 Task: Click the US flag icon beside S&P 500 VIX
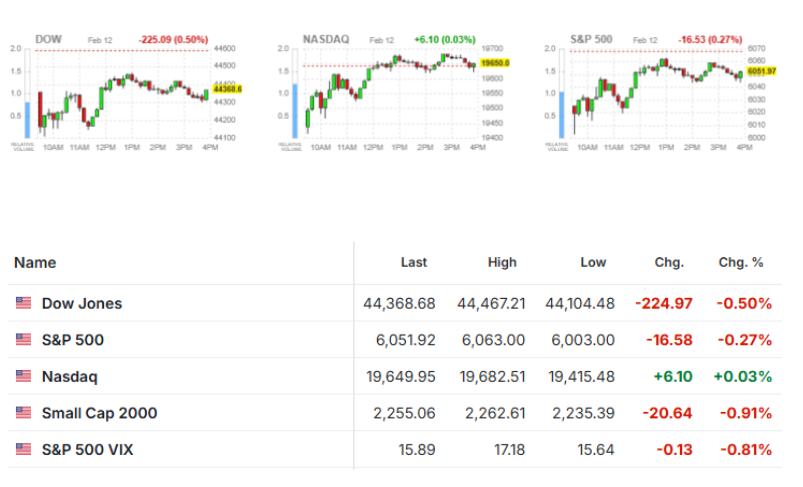click(x=24, y=450)
